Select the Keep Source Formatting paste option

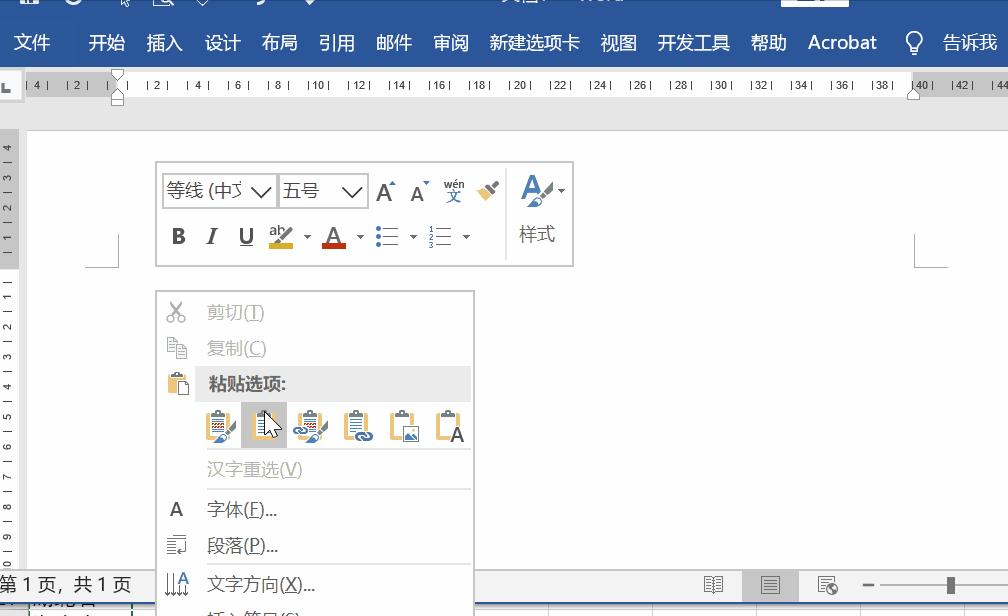(x=220, y=425)
